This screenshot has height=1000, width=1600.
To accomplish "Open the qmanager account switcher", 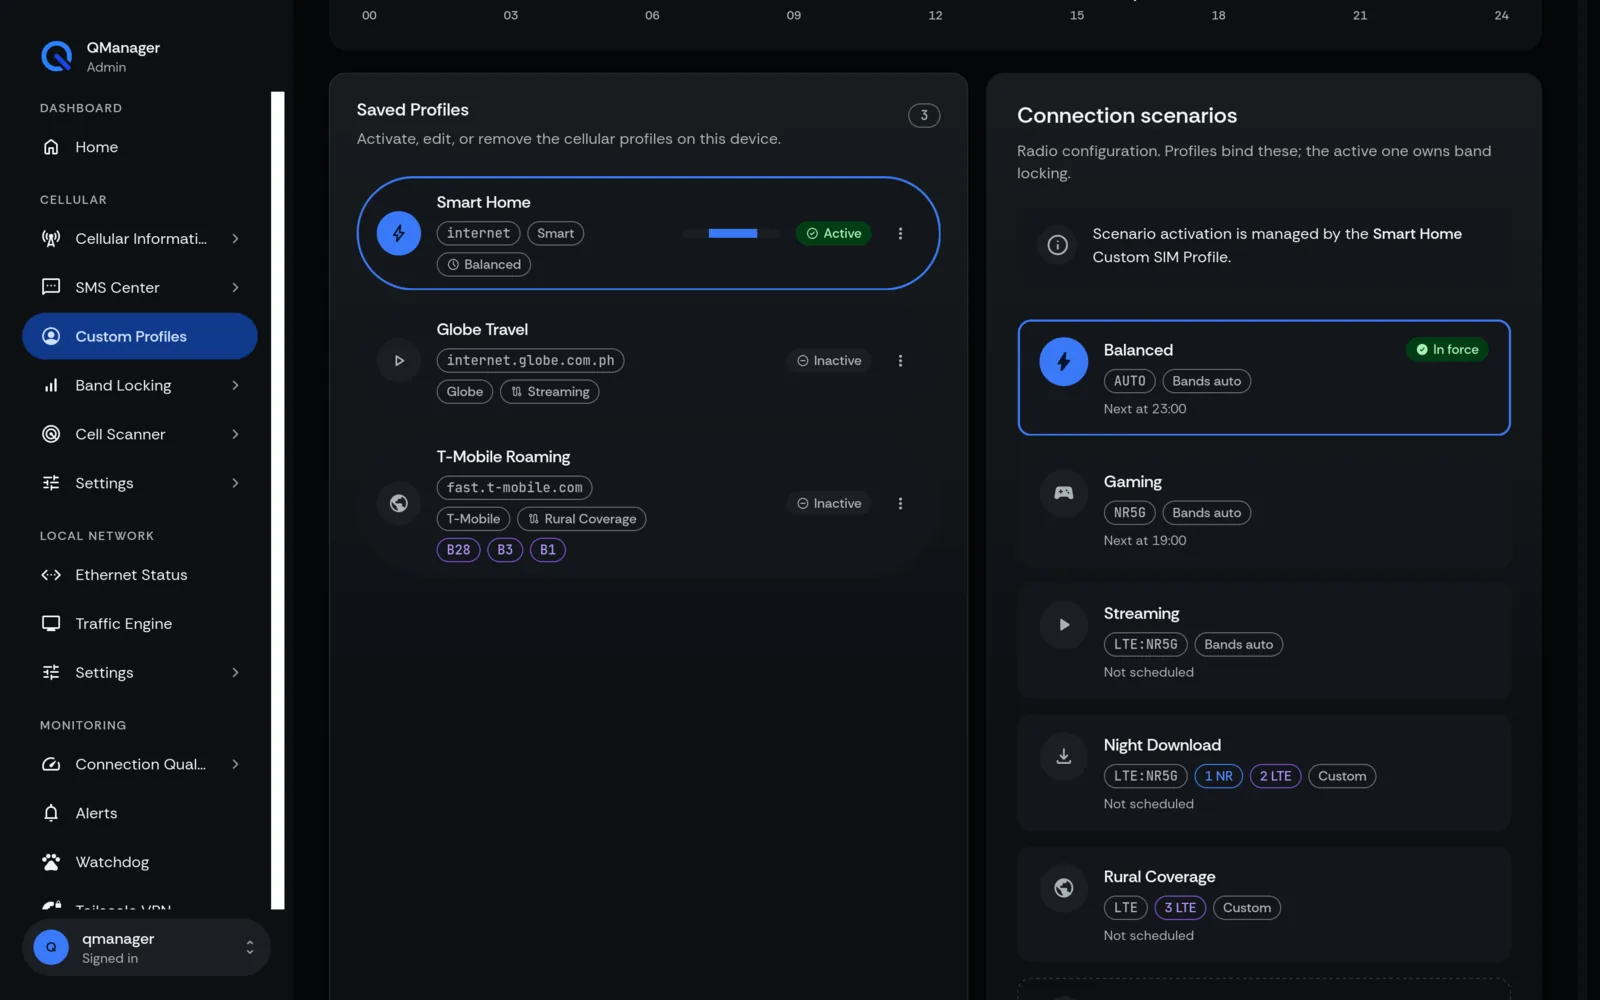I will click(146, 948).
